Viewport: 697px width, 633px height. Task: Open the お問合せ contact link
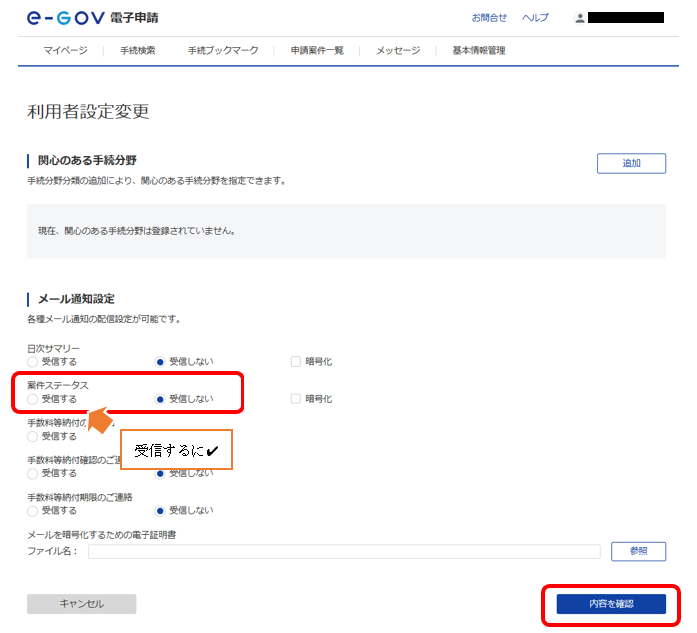489,18
